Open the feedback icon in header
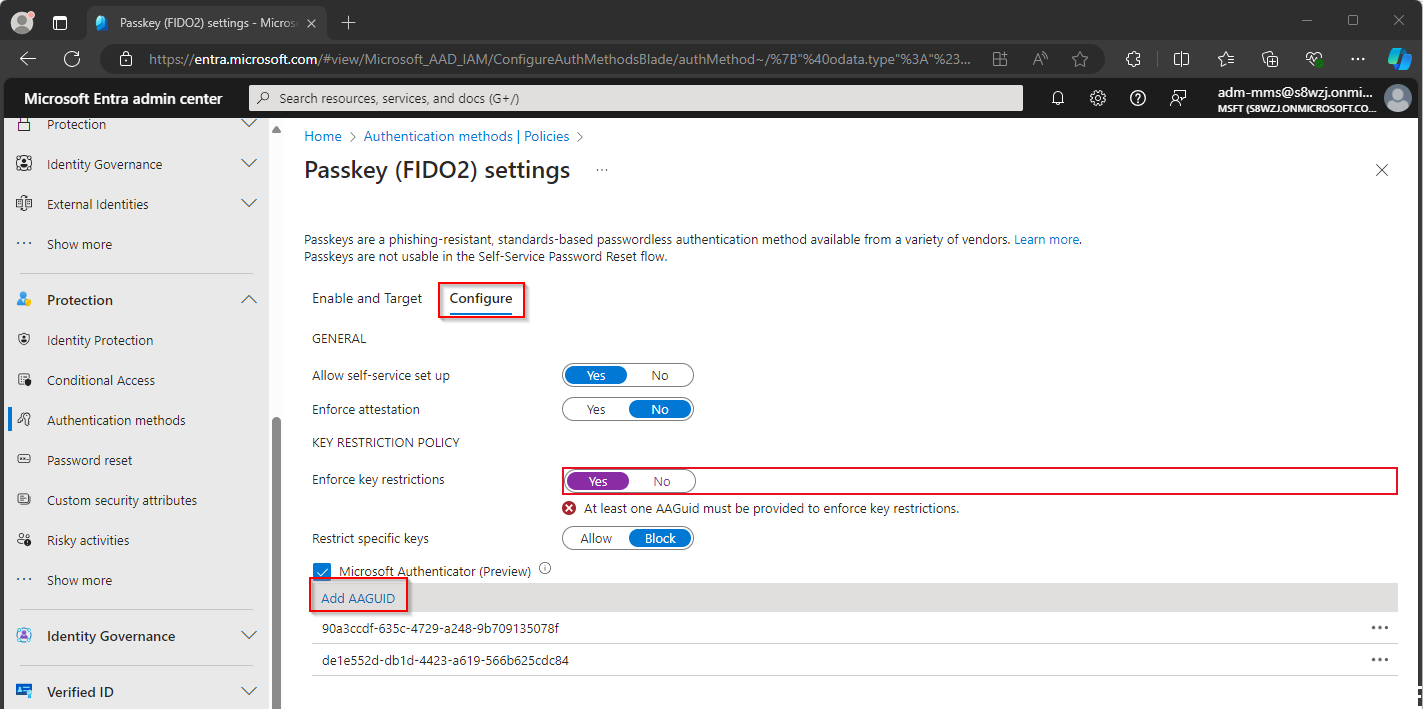The width and height of the screenshot is (1423, 709). 1177,98
